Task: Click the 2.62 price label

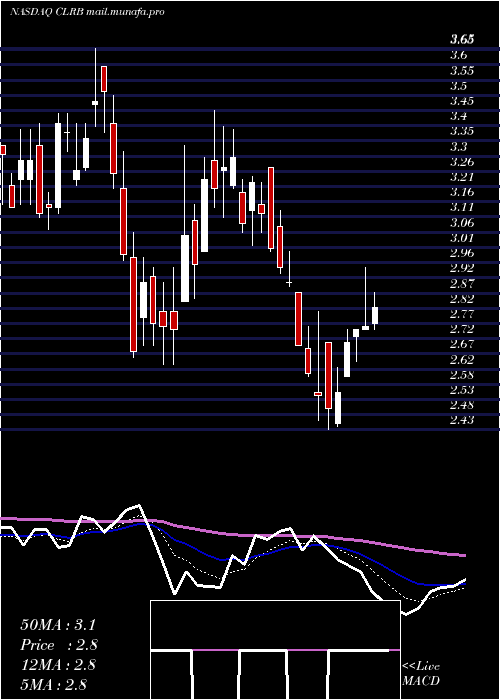Action: tap(462, 359)
